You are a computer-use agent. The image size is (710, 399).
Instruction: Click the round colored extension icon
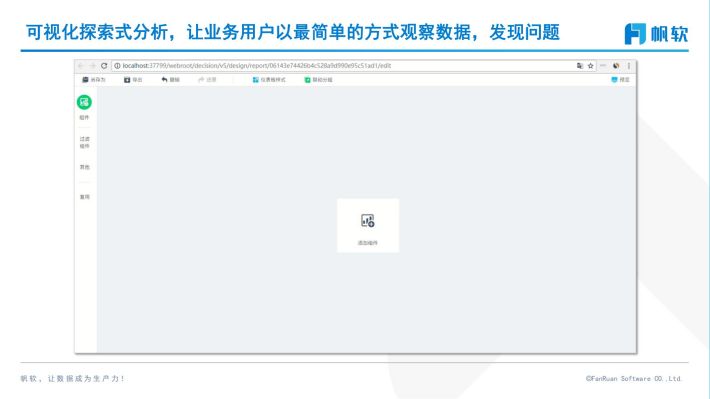point(616,66)
